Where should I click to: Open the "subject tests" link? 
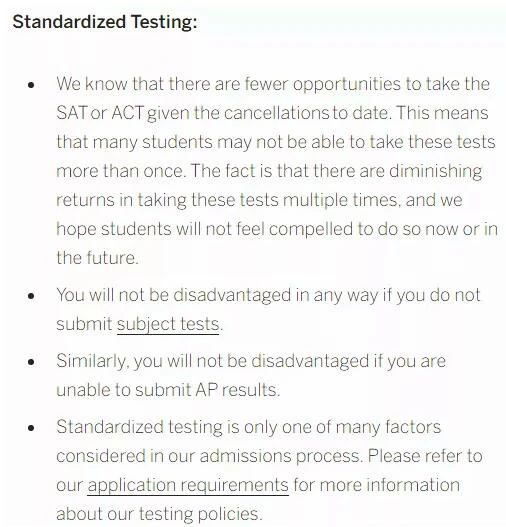click(168, 324)
